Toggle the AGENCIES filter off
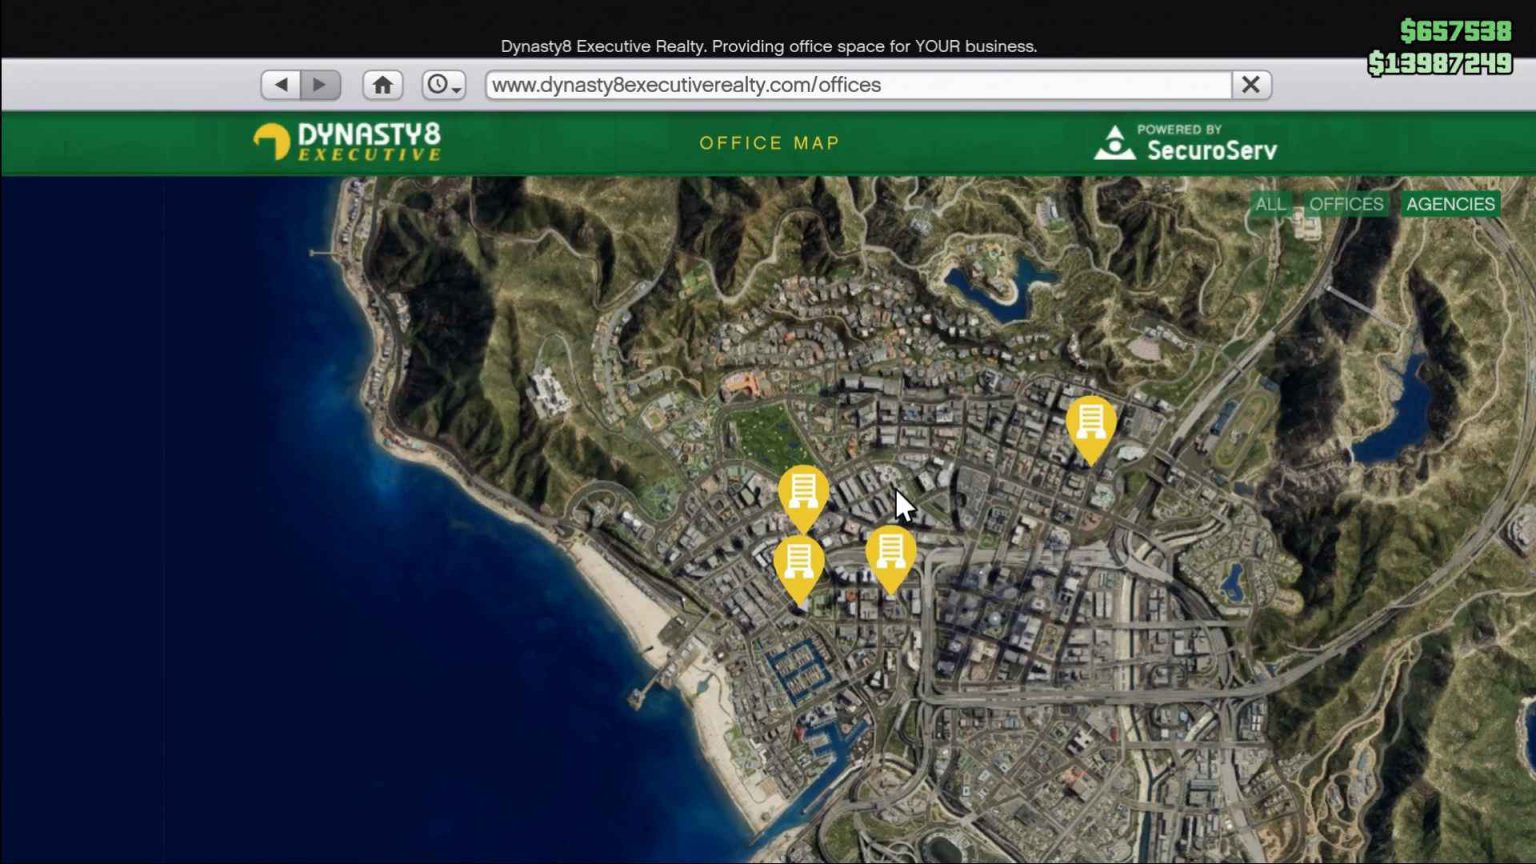 (1450, 203)
